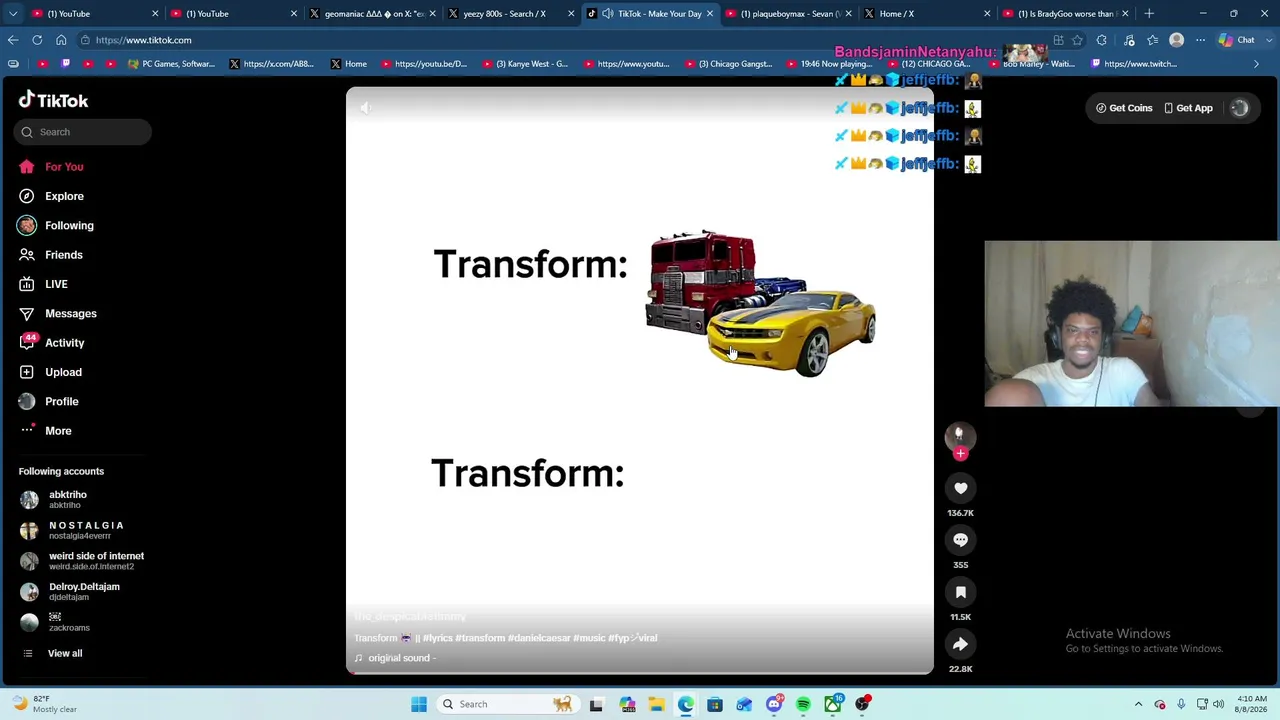This screenshot has height=720, width=1280.
Task: Open the Xbox app from the taskbar
Action: click(x=832, y=704)
